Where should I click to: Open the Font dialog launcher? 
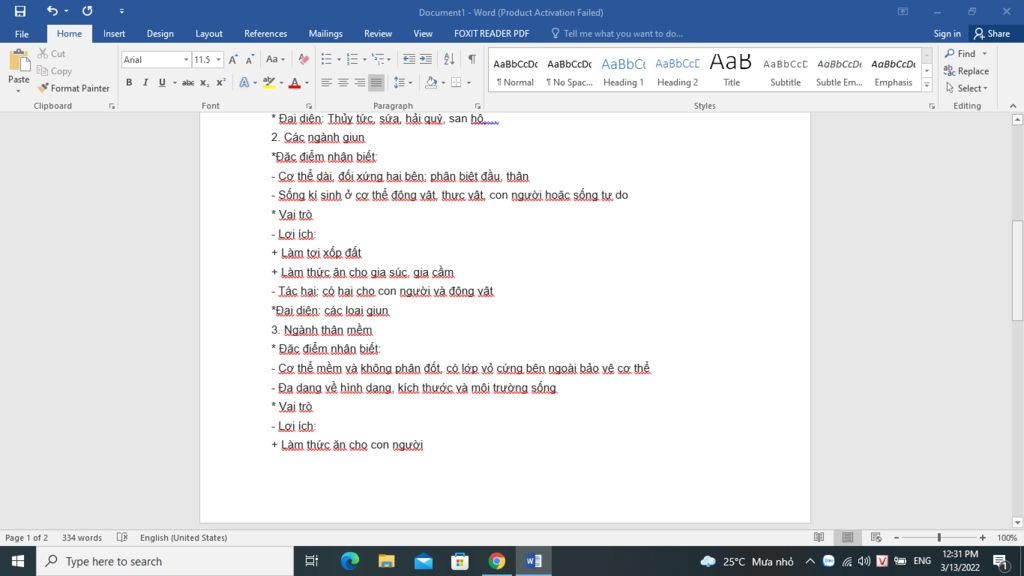[309, 106]
